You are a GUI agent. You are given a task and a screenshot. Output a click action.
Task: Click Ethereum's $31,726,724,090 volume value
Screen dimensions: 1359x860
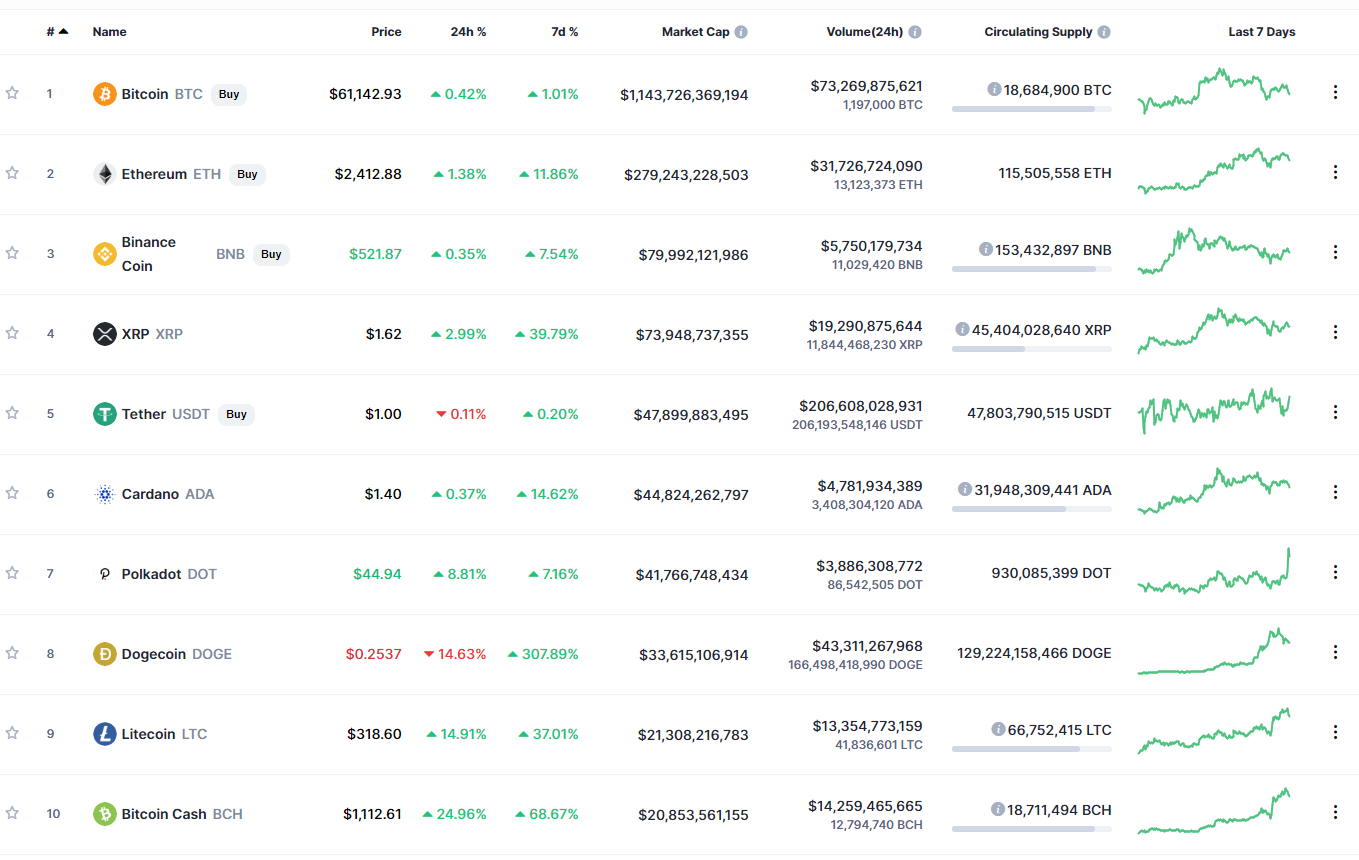[x=866, y=166]
